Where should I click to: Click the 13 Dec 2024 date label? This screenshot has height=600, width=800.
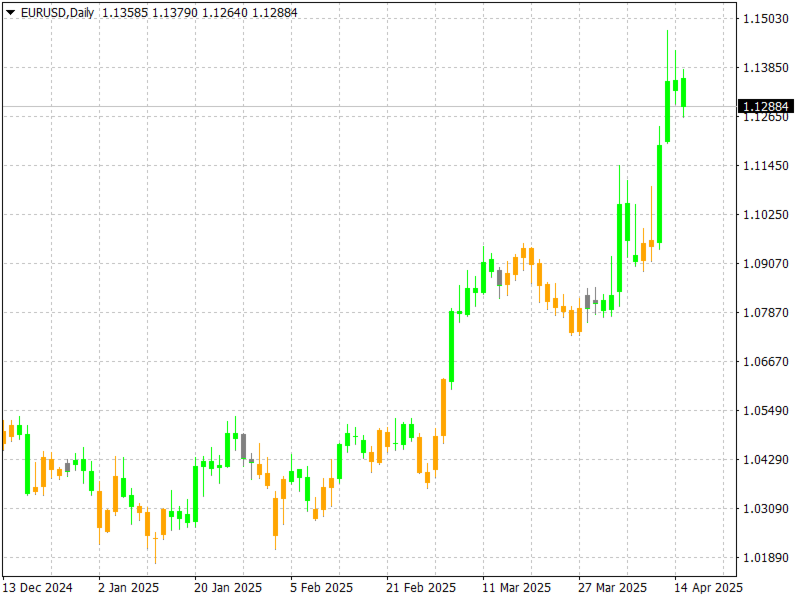[x=37, y=588]
